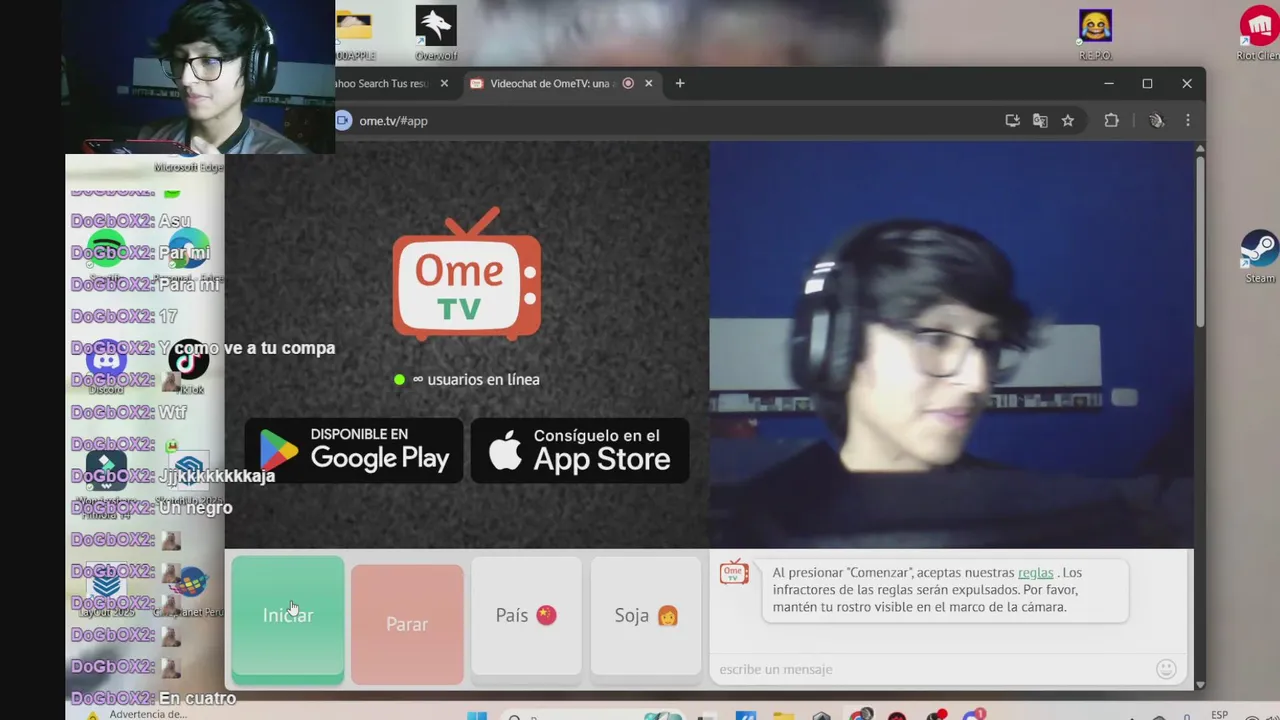The image size is (1280, 720).
Task: Click chat message 'En cuatro'
Action: (197, 698)
